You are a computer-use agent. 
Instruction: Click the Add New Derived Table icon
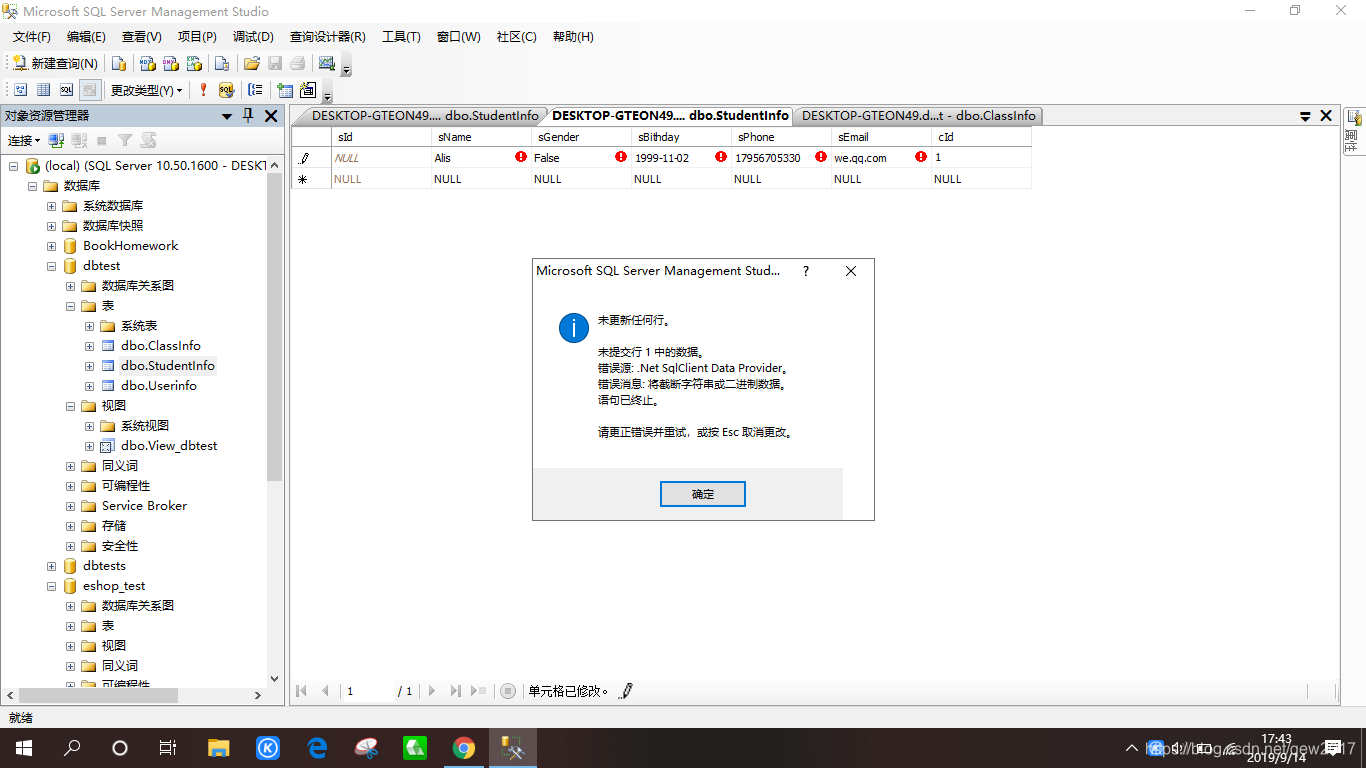click(x=308, y=90)
